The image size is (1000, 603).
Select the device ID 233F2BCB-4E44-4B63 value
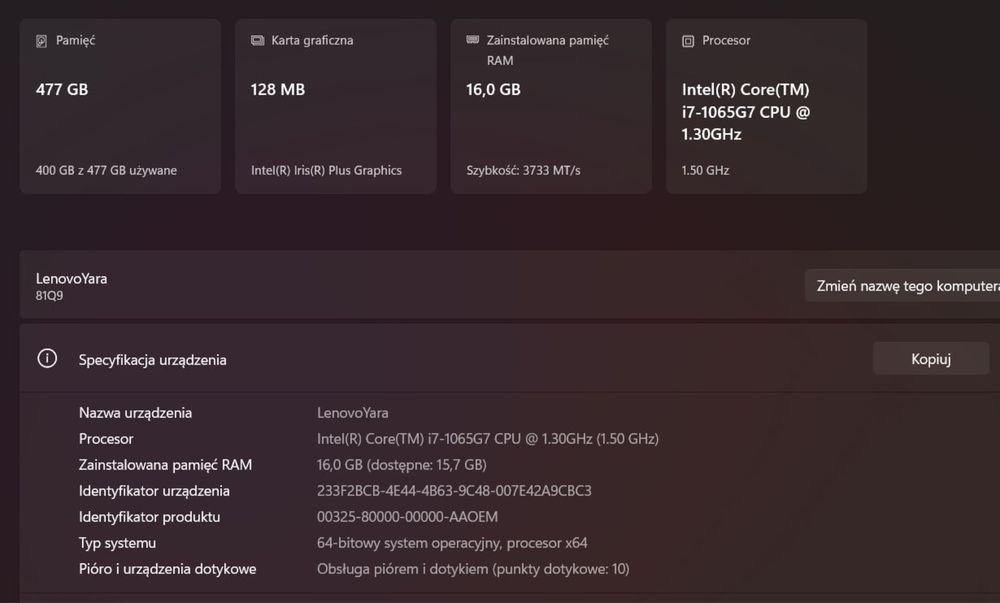click(454, 491)
